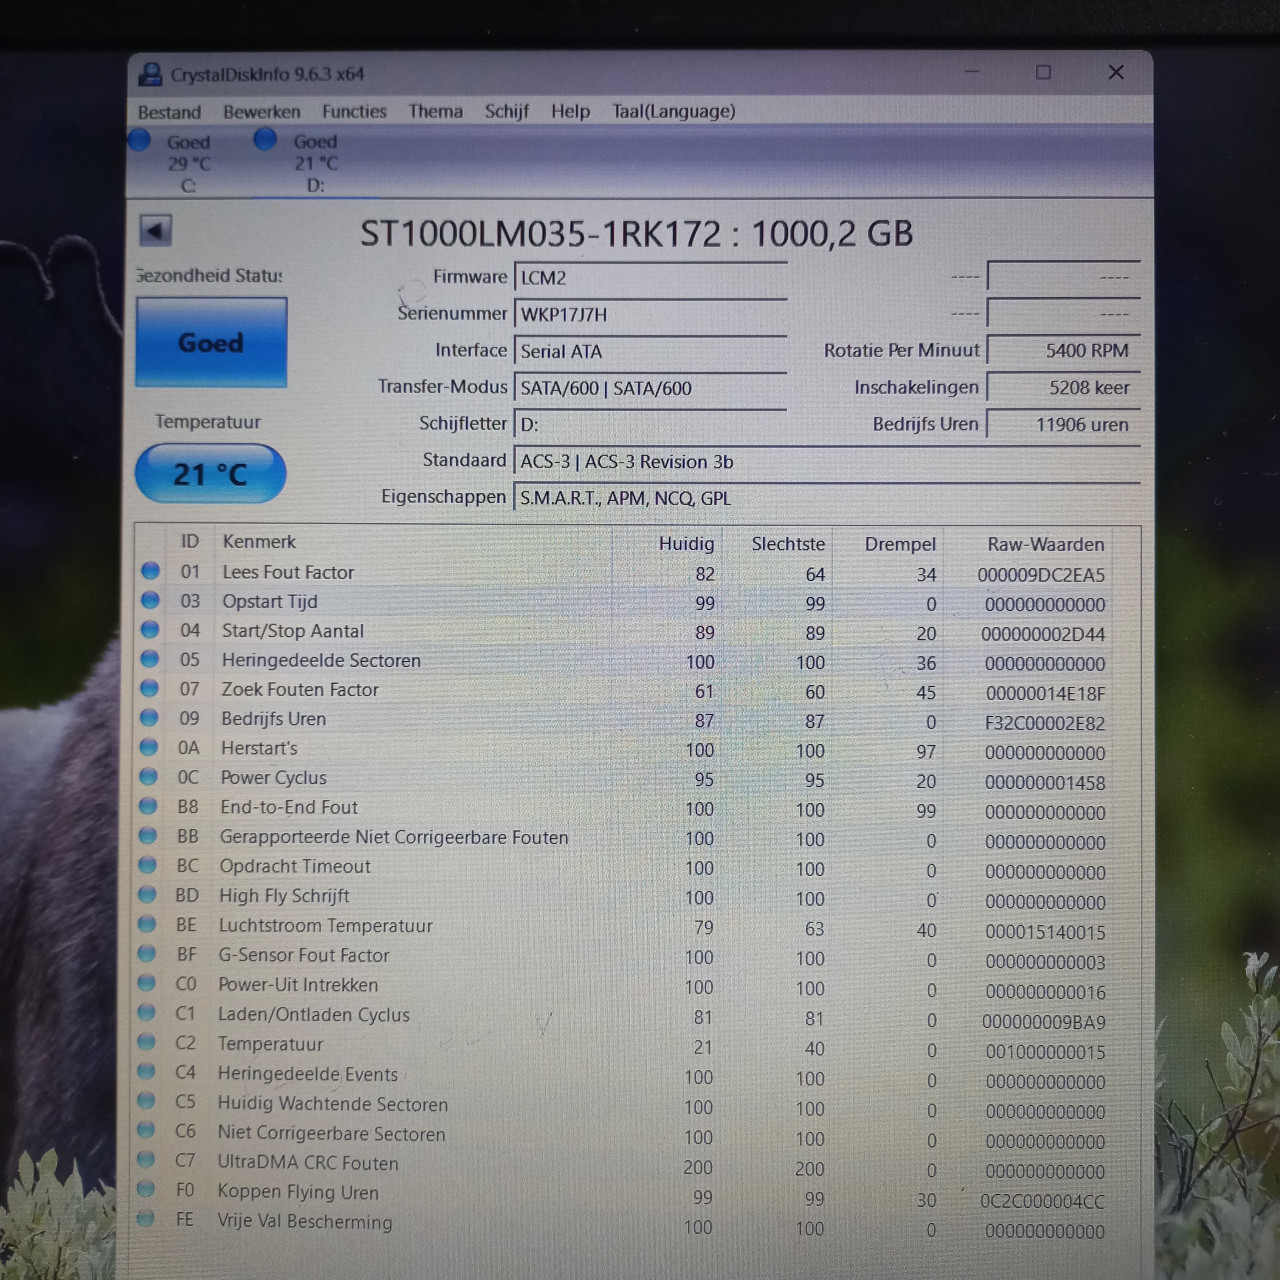Click the Huidig column header
Image resolution: width=1280 pixels, height=1280 pixels.
(x=686, y=544)
